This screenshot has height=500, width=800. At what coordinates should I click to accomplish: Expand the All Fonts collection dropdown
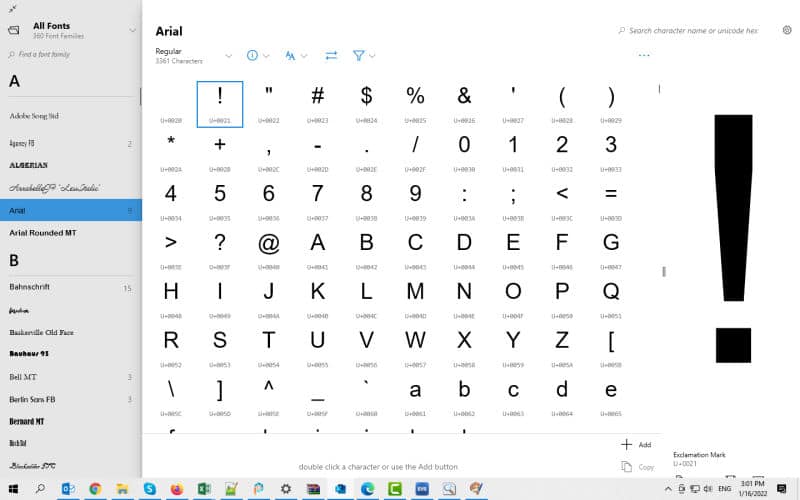coord(132,31)
